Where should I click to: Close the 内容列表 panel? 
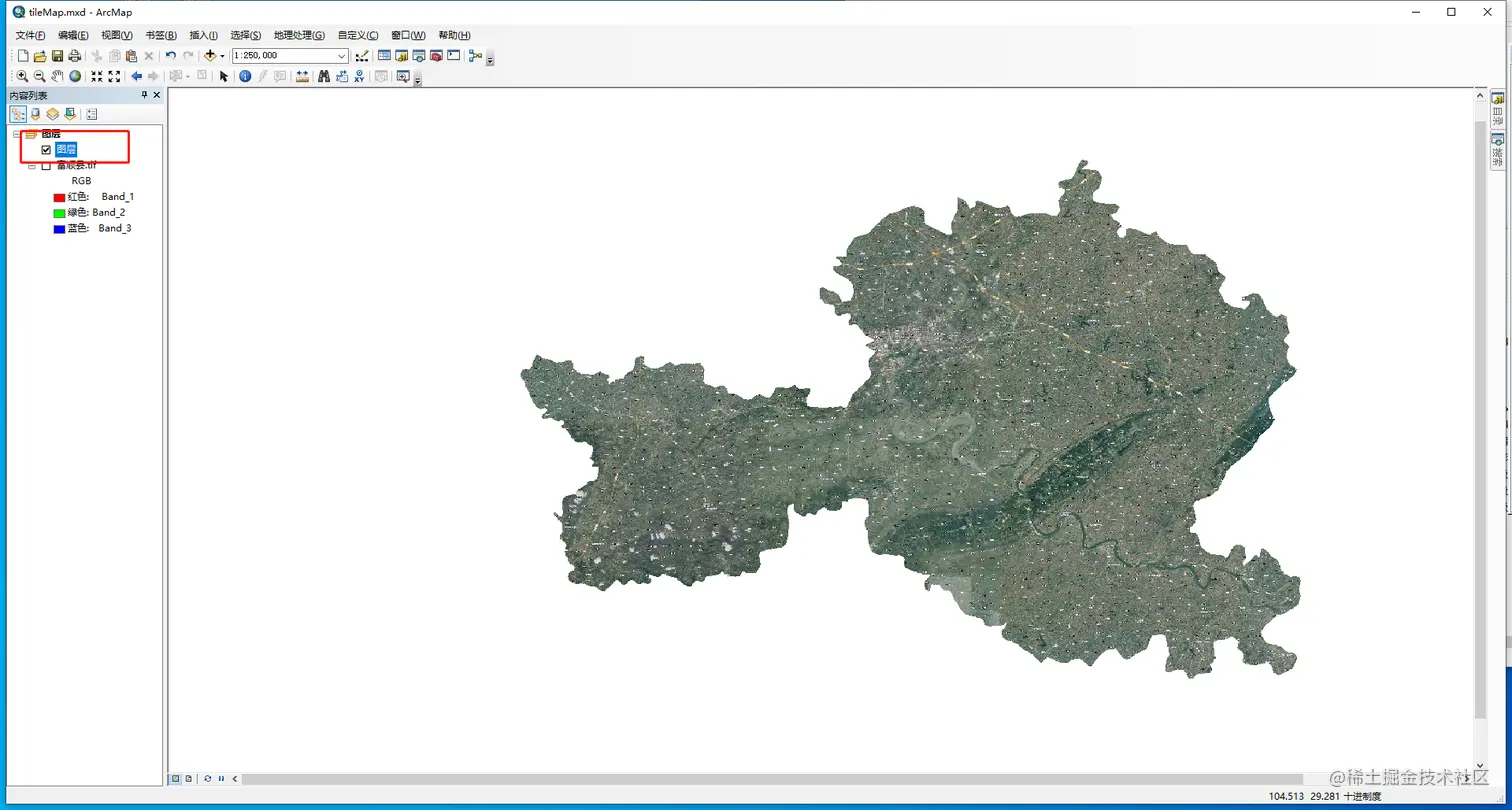(x=157, y=95)
